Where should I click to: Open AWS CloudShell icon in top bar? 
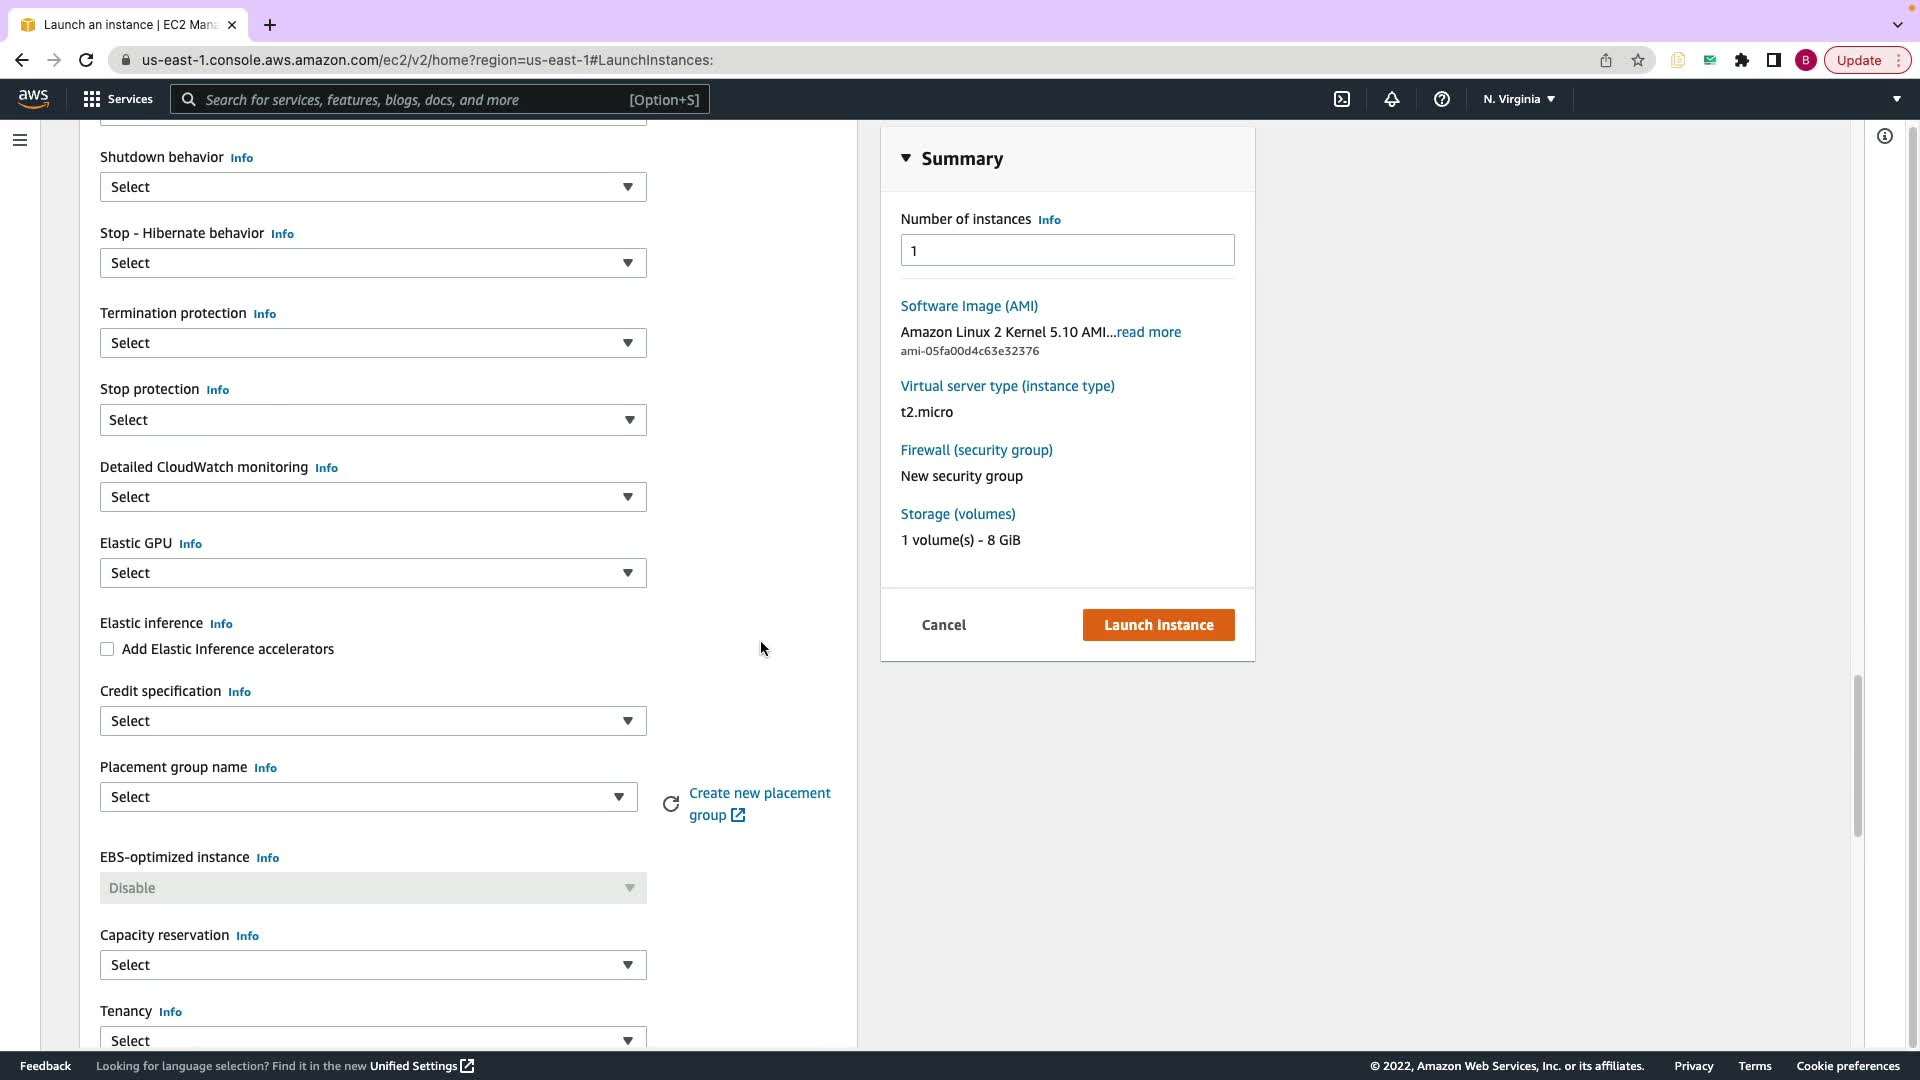tap(1342, 99)
